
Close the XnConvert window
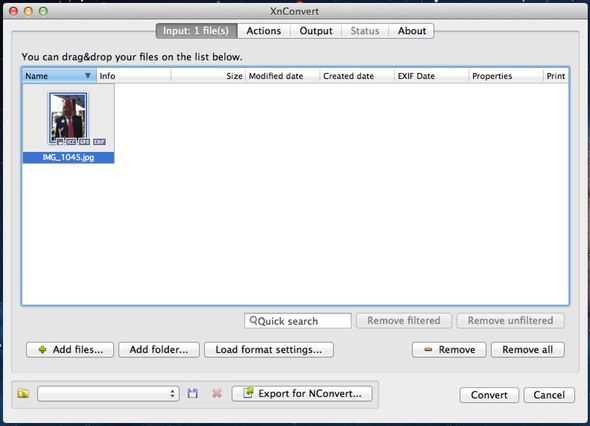[14, 11]
